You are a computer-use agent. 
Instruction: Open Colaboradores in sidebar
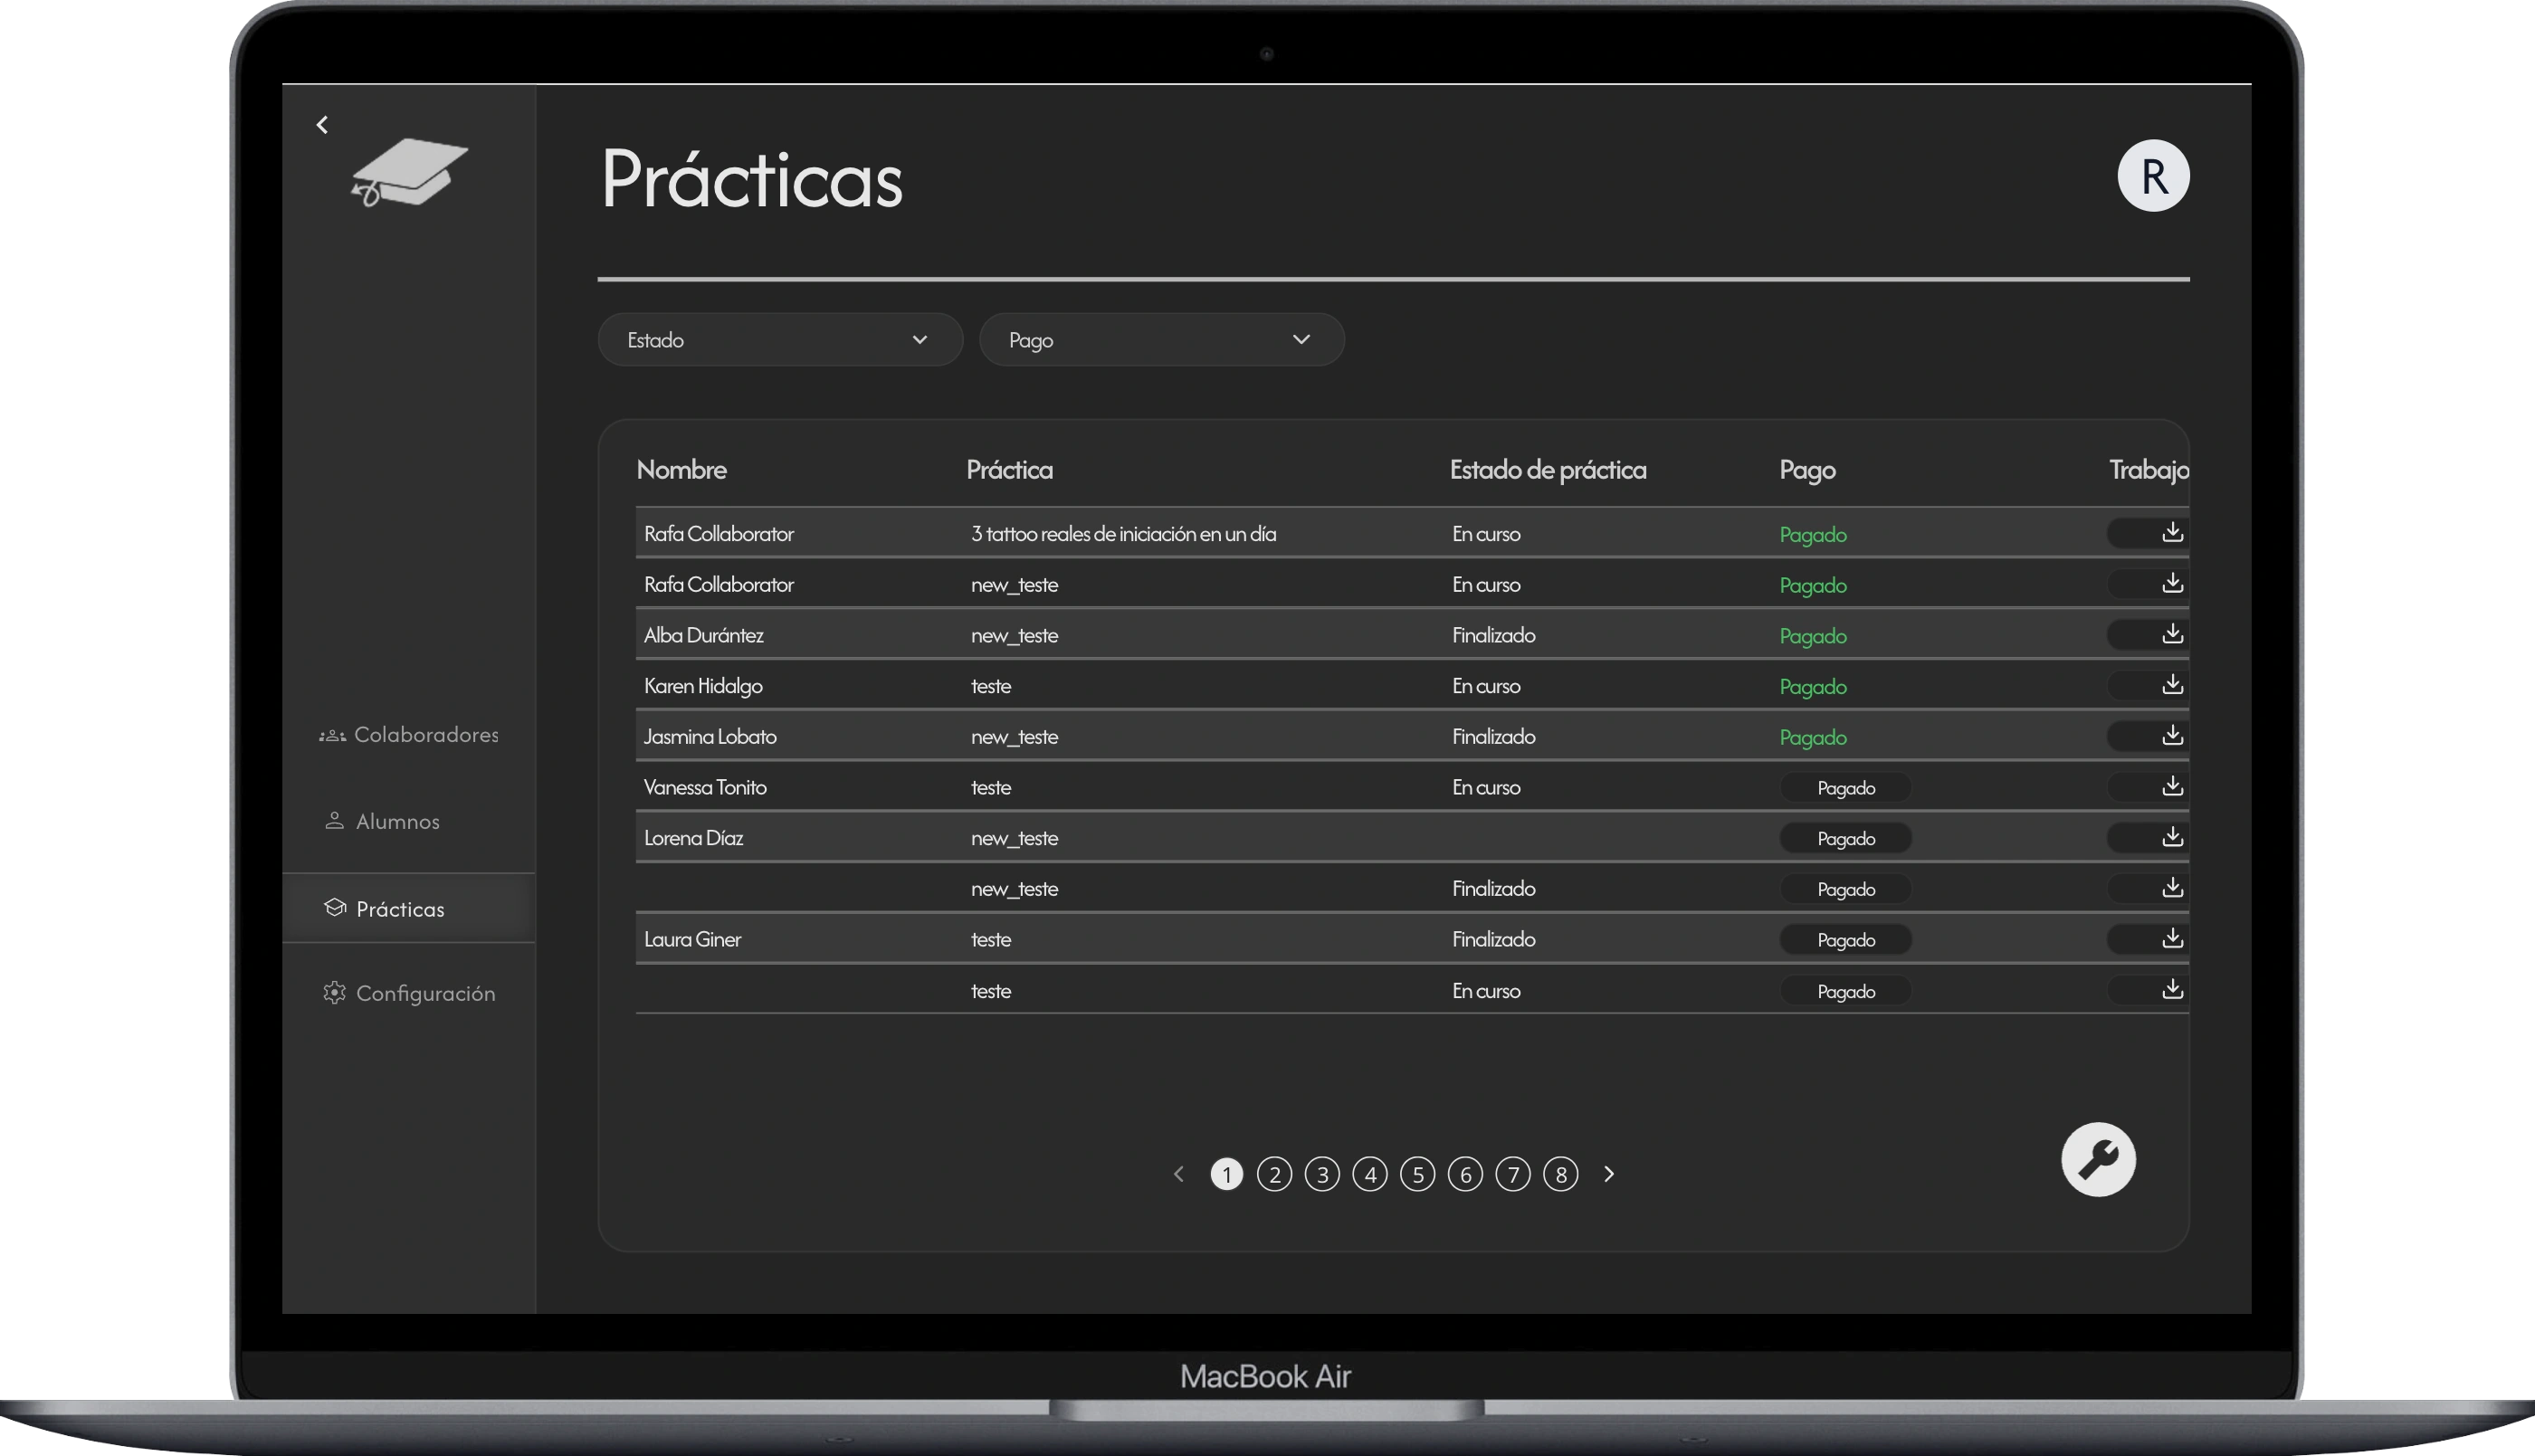pyautogui.click(x=408, y=735)
